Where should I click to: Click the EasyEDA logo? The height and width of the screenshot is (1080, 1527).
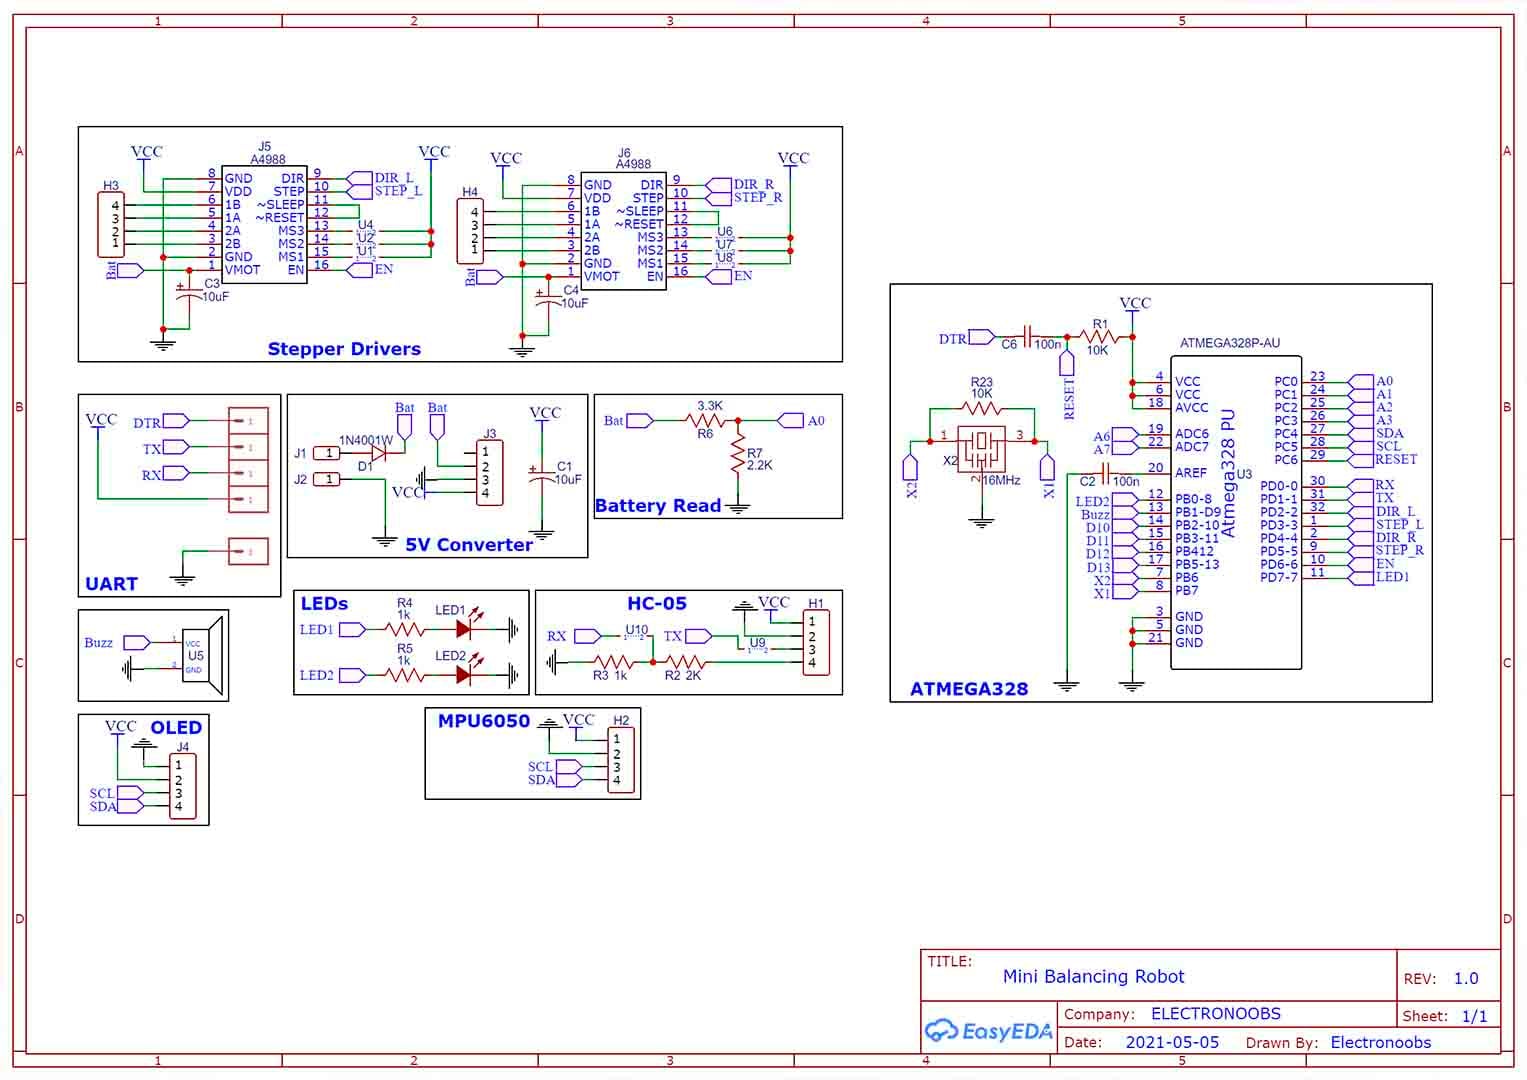coord(988,1031)
